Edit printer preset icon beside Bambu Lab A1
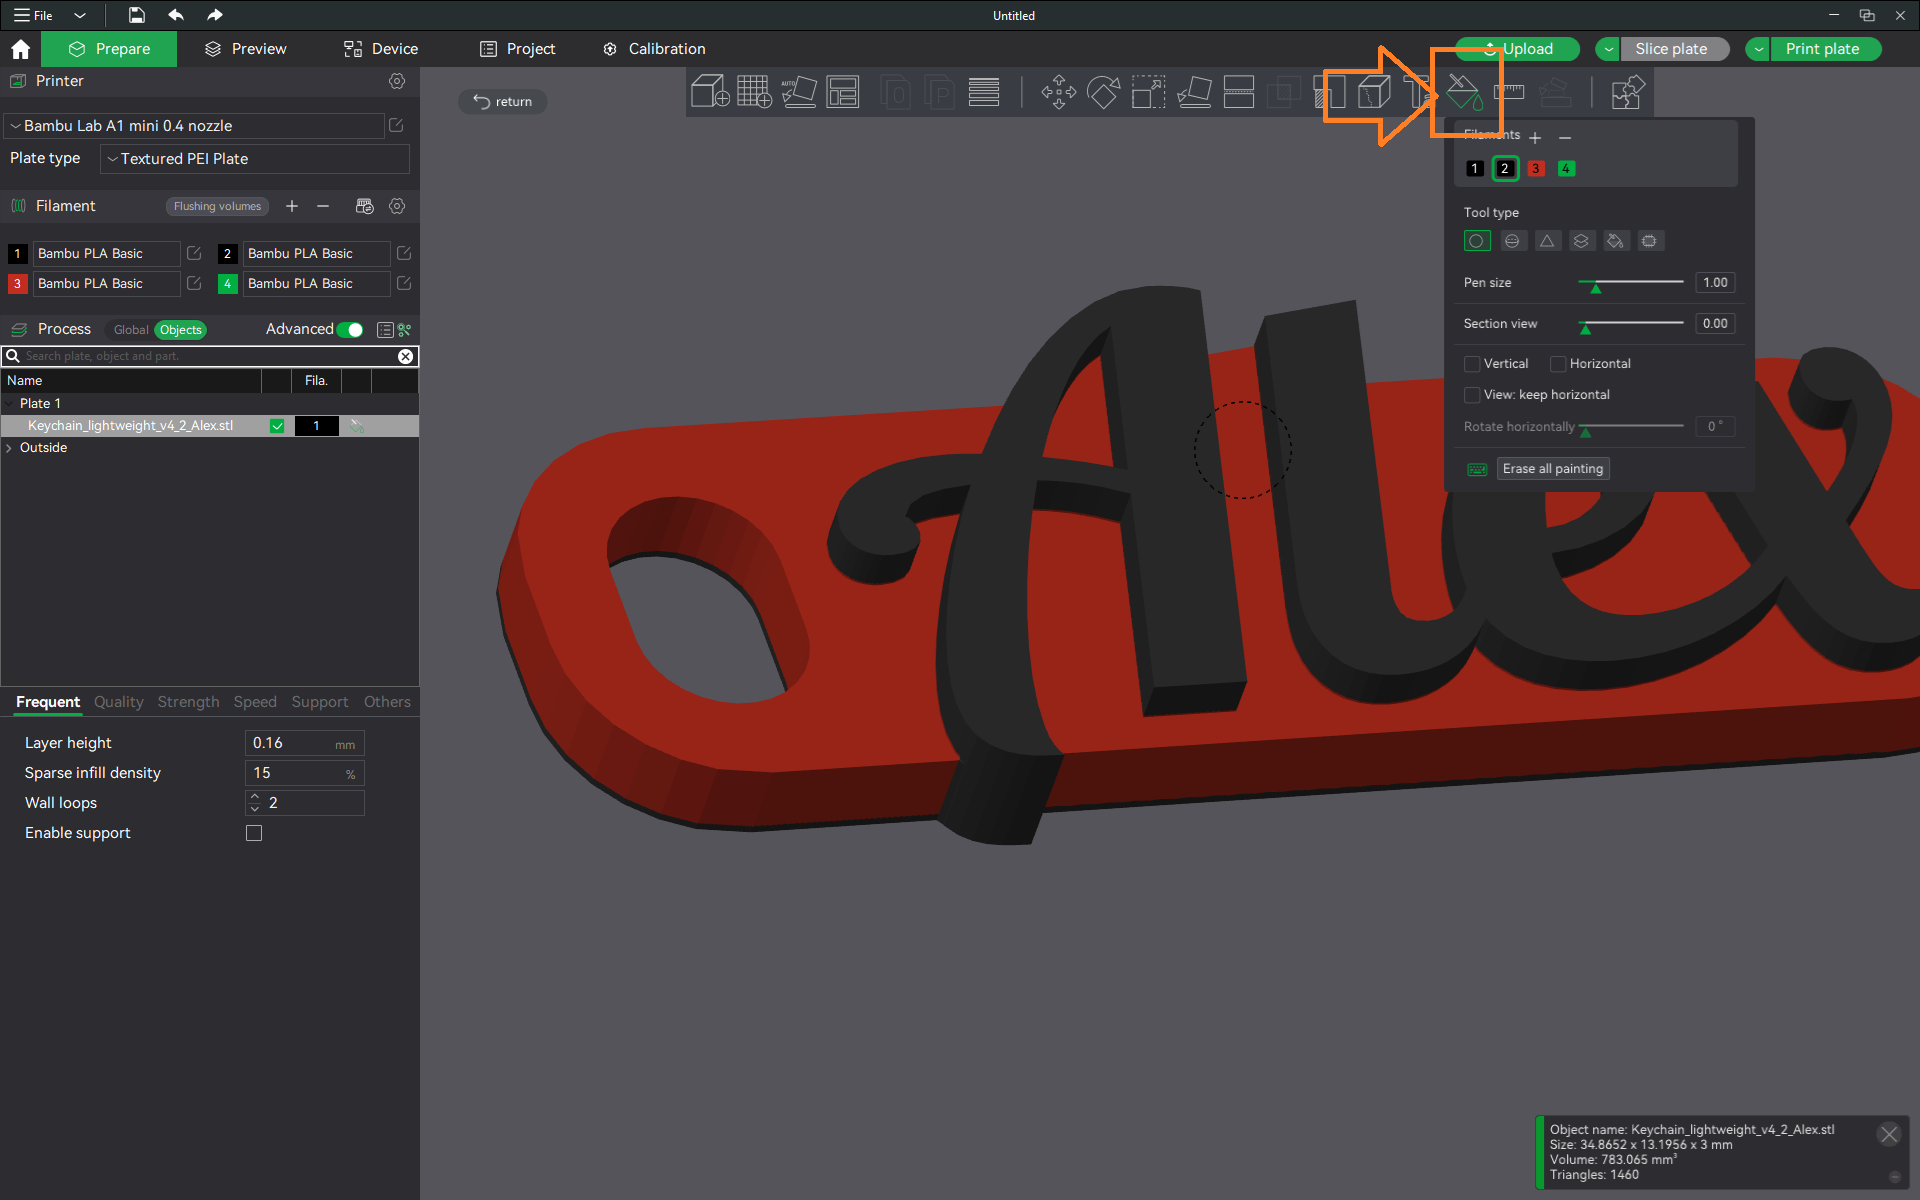 click(x=396, y=125)
